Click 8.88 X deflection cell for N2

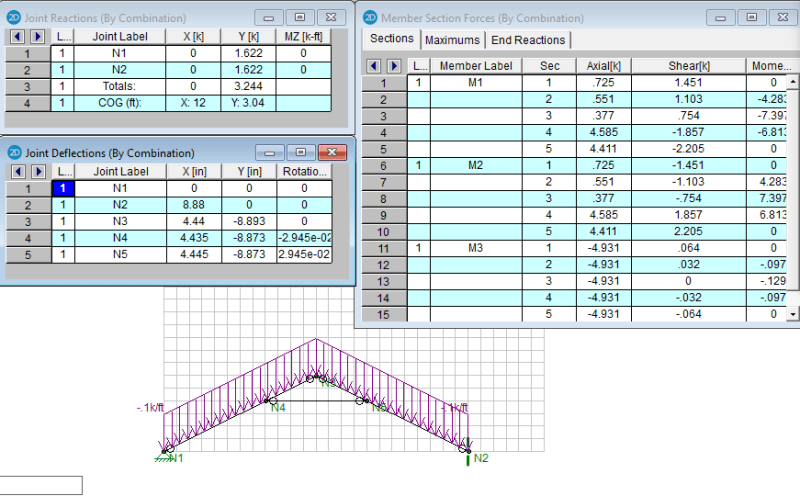[194, 205]
